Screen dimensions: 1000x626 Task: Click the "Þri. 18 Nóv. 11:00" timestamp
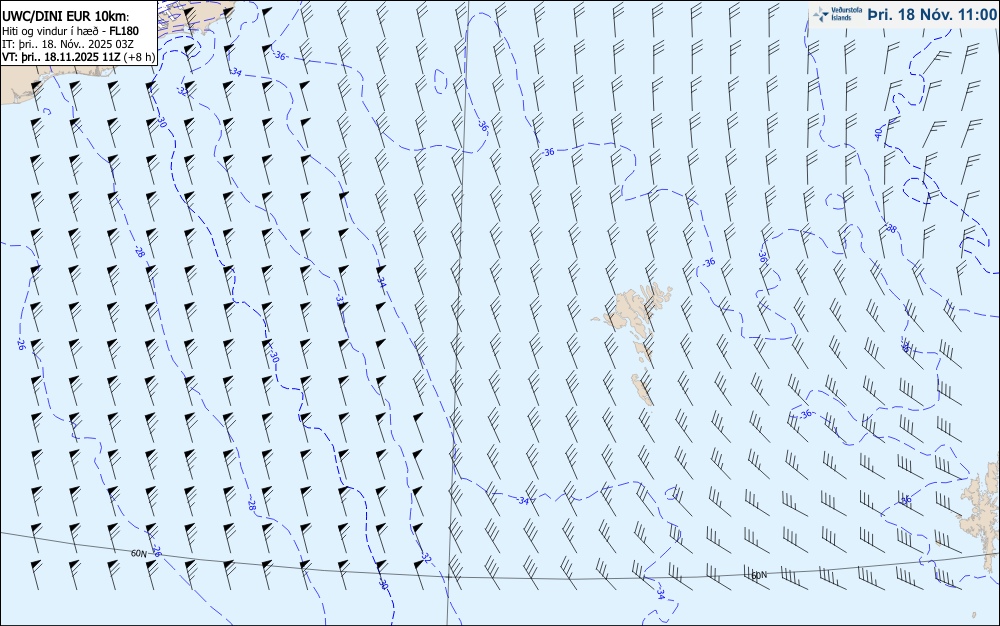(932, 15)
